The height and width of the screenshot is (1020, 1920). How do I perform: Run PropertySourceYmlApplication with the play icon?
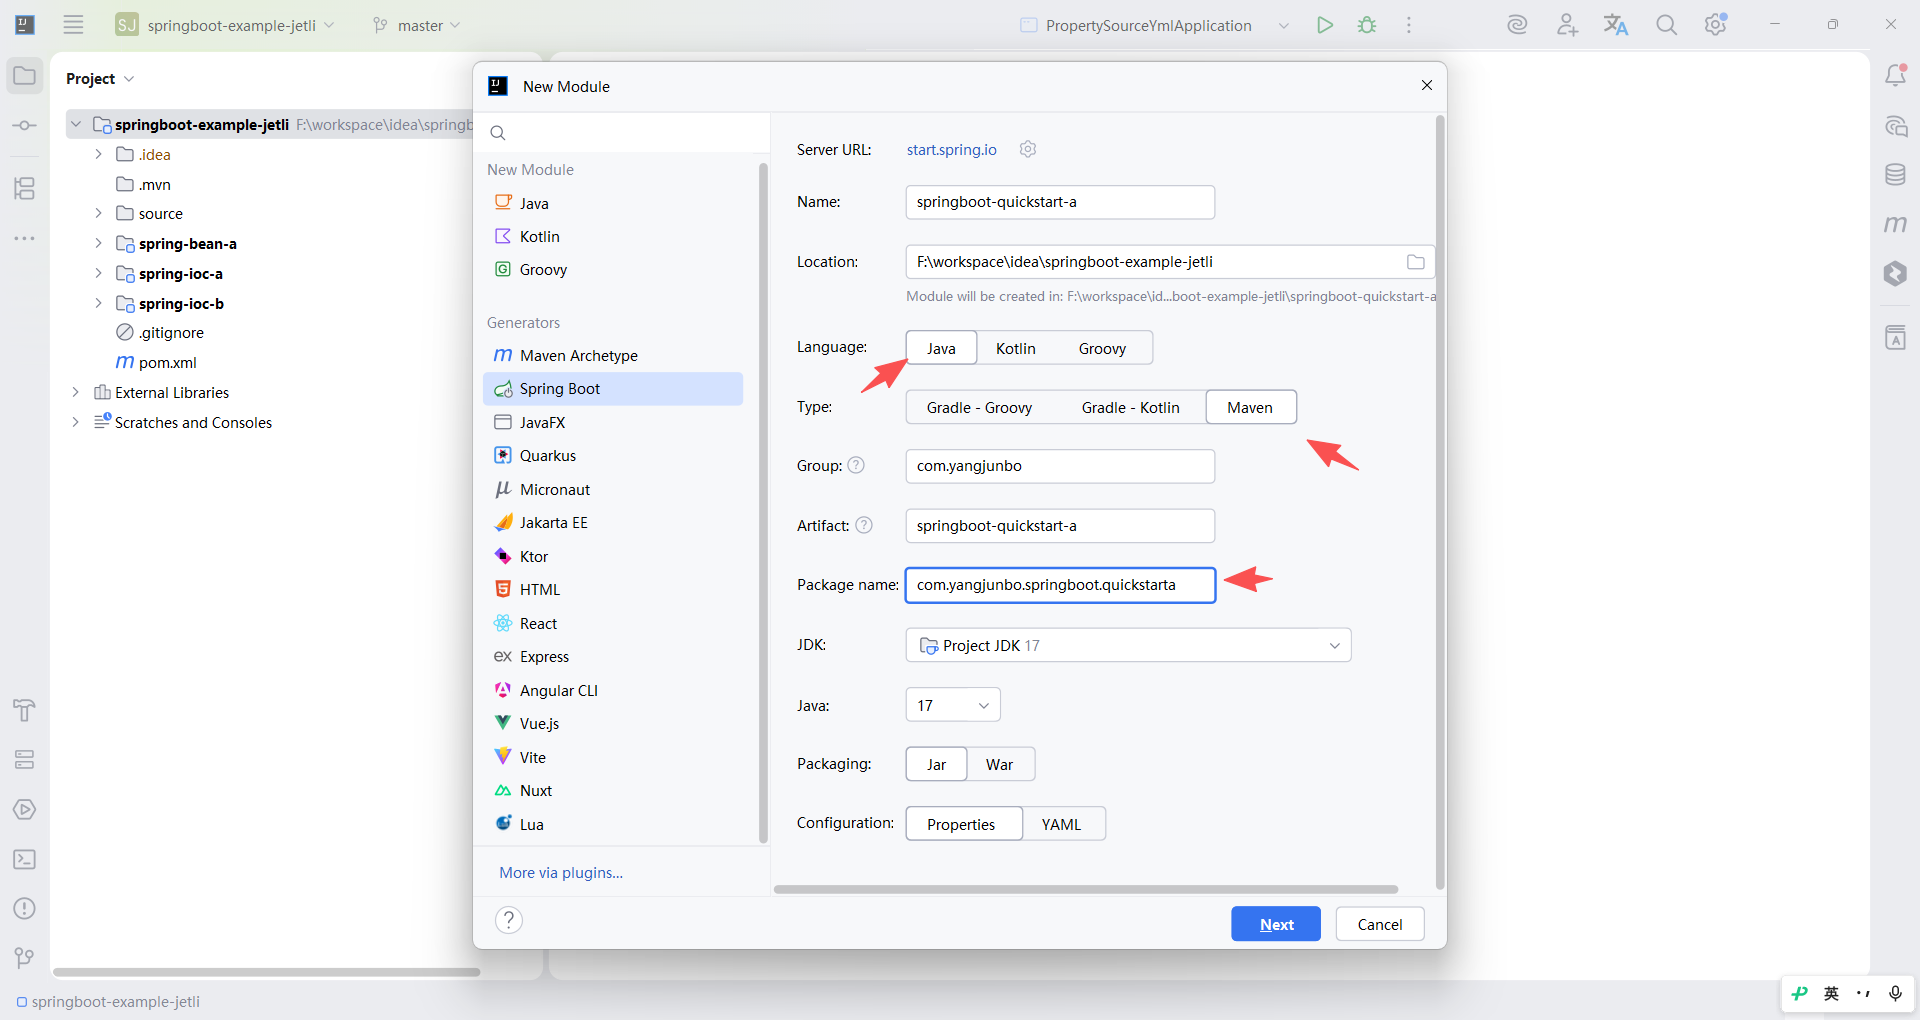(1325, 25)
